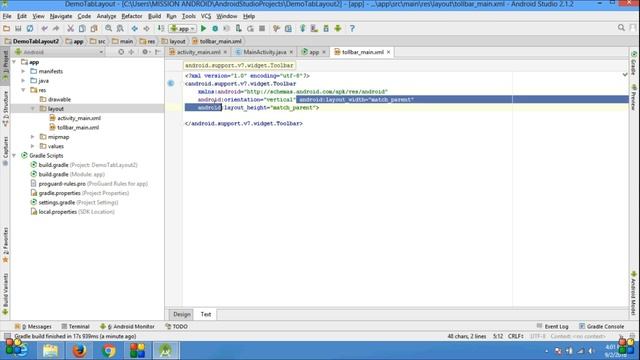Click the Paste icon in toolbar
The height and width of the screenshot is (360, 640).
tap(94, 29)
